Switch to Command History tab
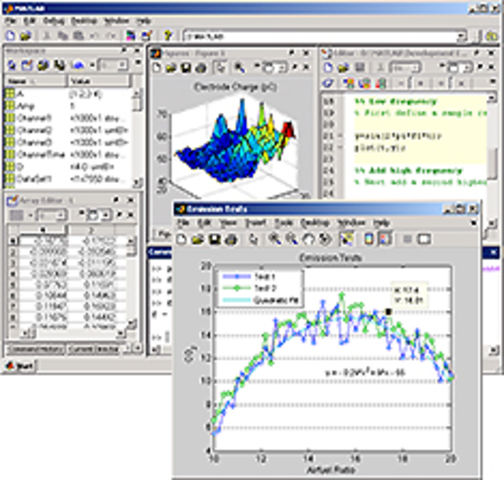 pyautogui.click(x=35, y=349)
